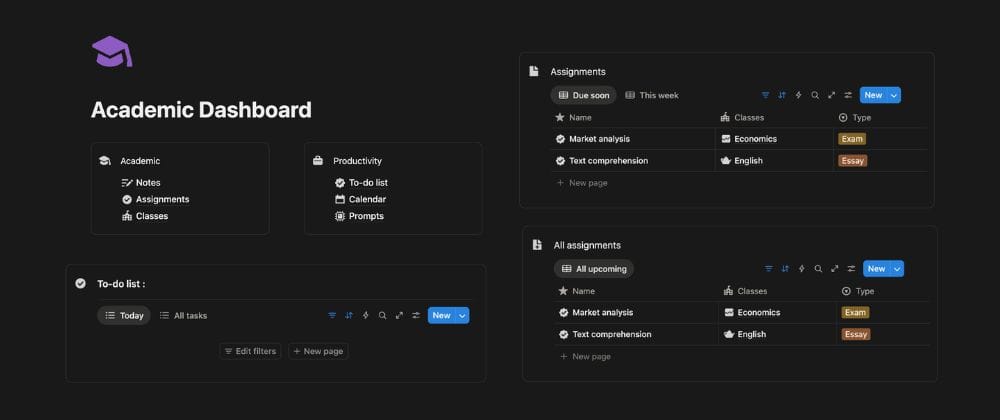Click filter icon in All assignments toolbar

coord(768,269)
